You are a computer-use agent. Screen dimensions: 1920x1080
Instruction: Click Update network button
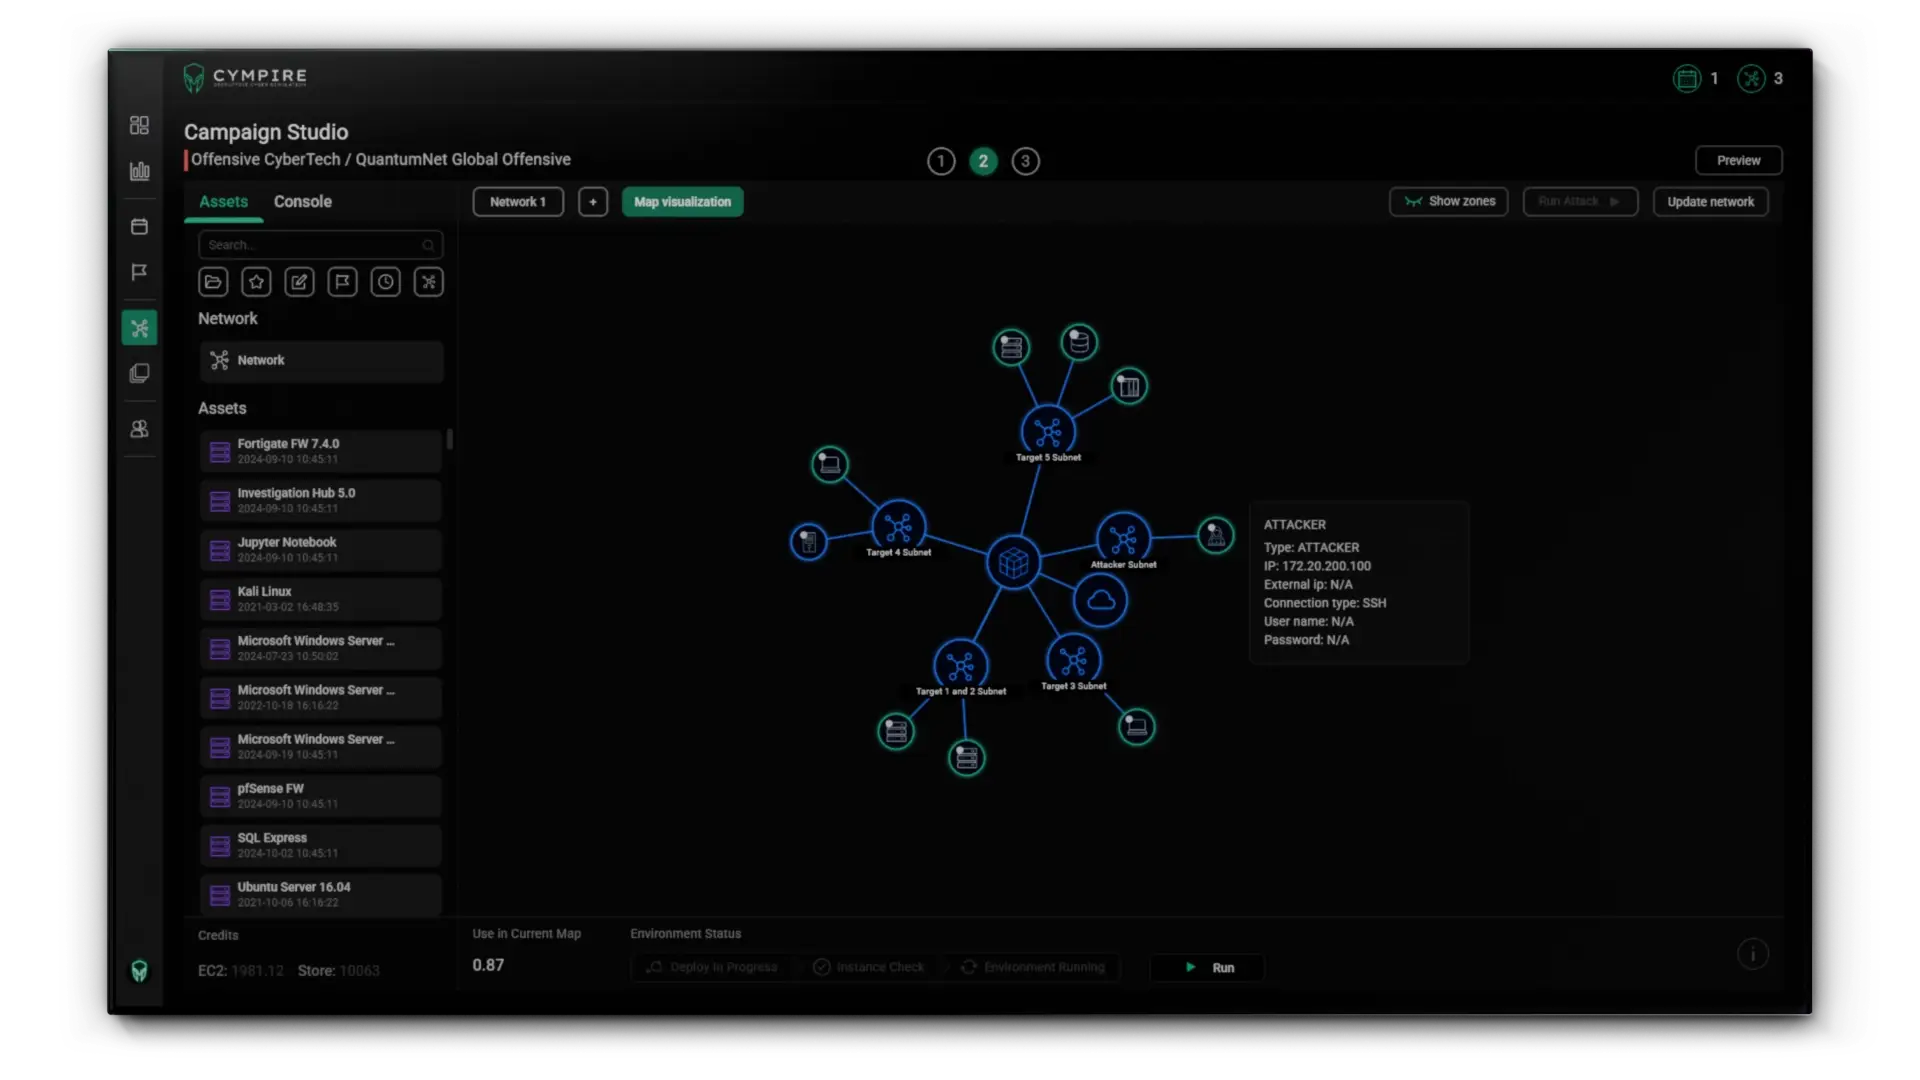(1710, 202)
